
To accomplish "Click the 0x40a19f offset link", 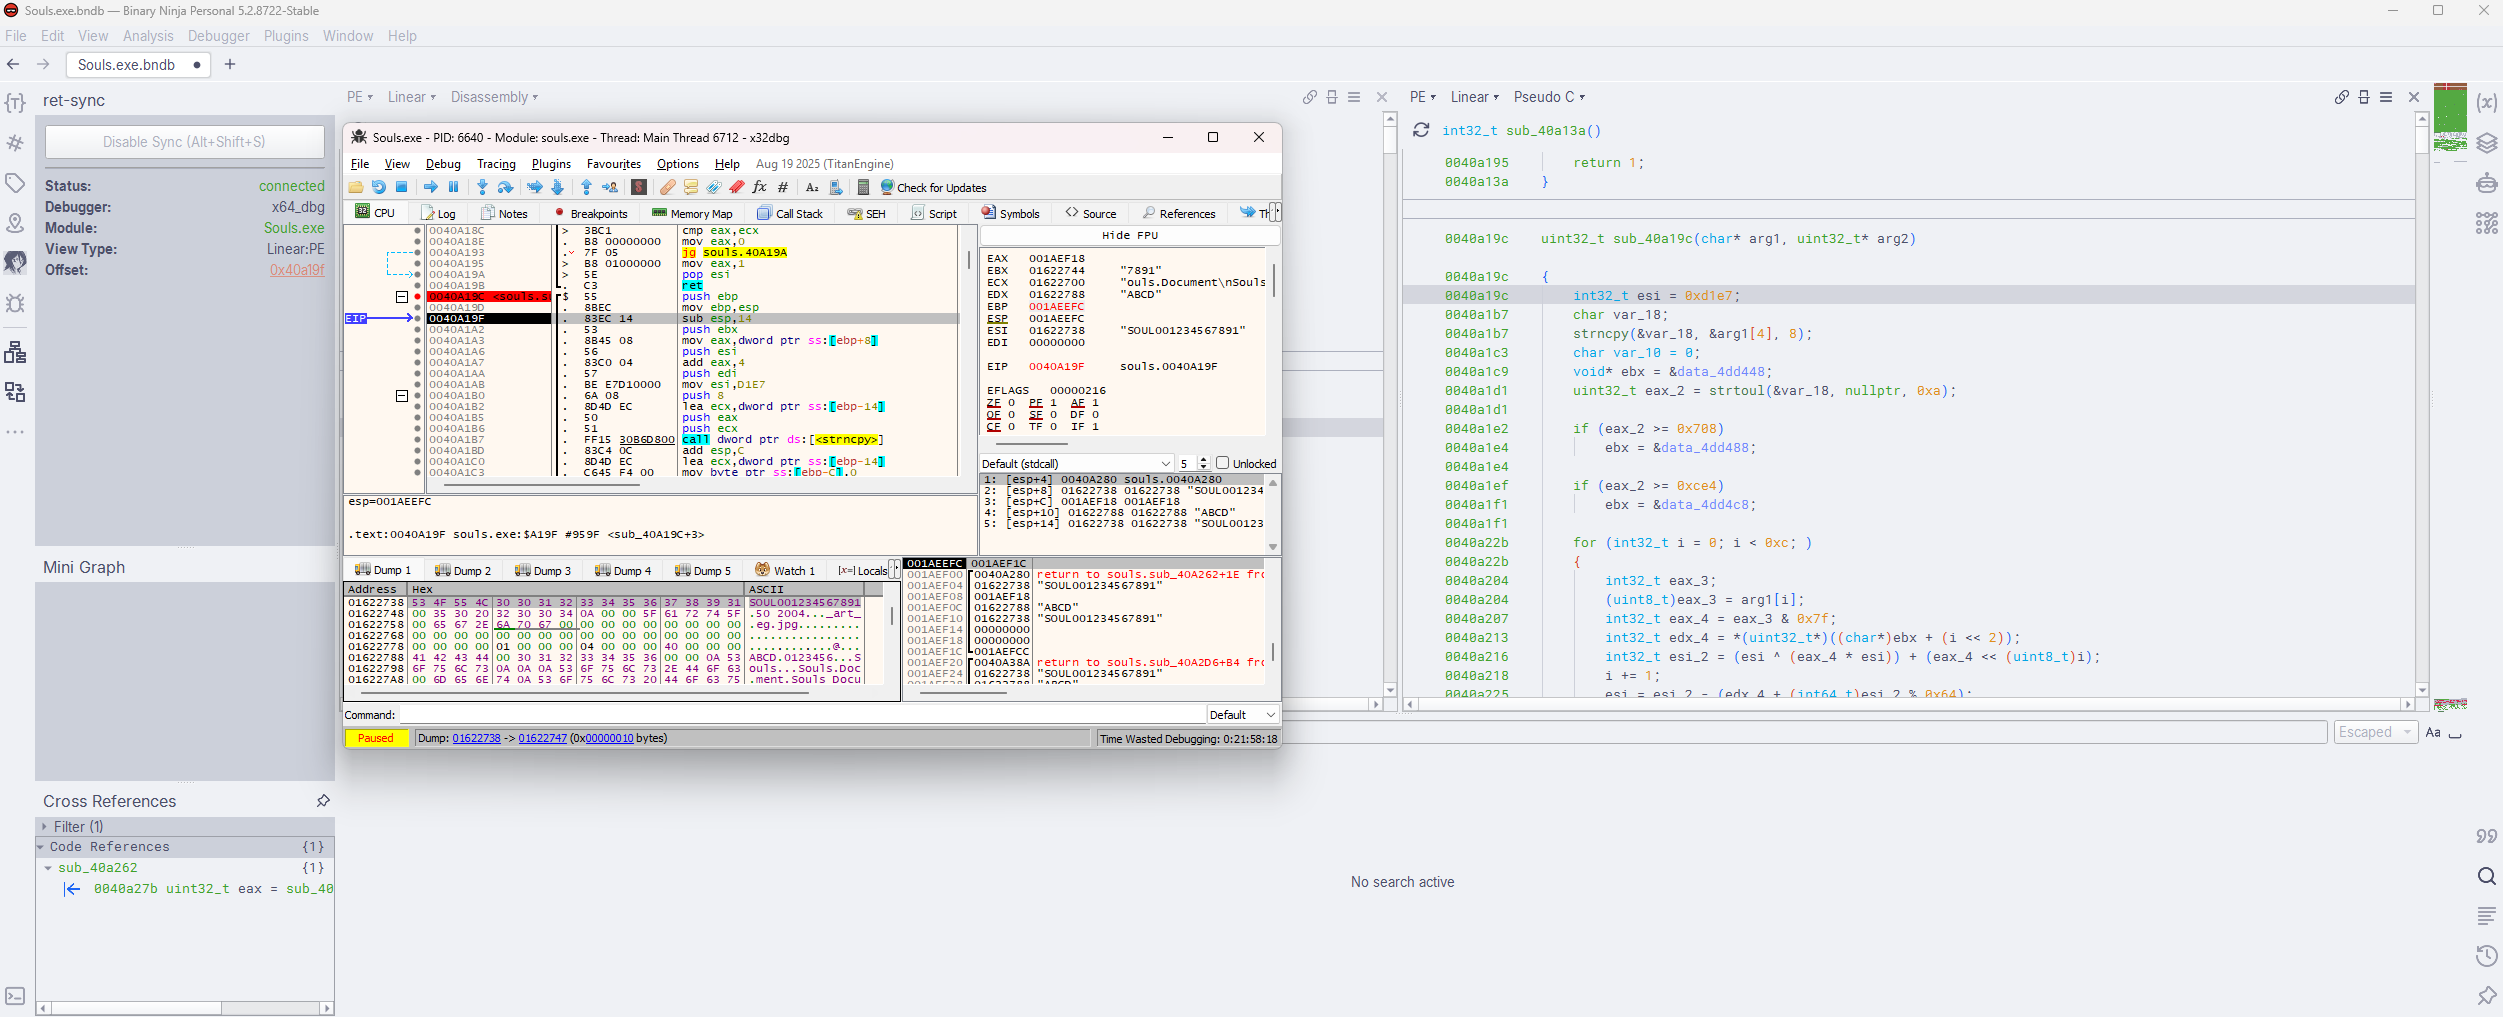I will 296,270.
